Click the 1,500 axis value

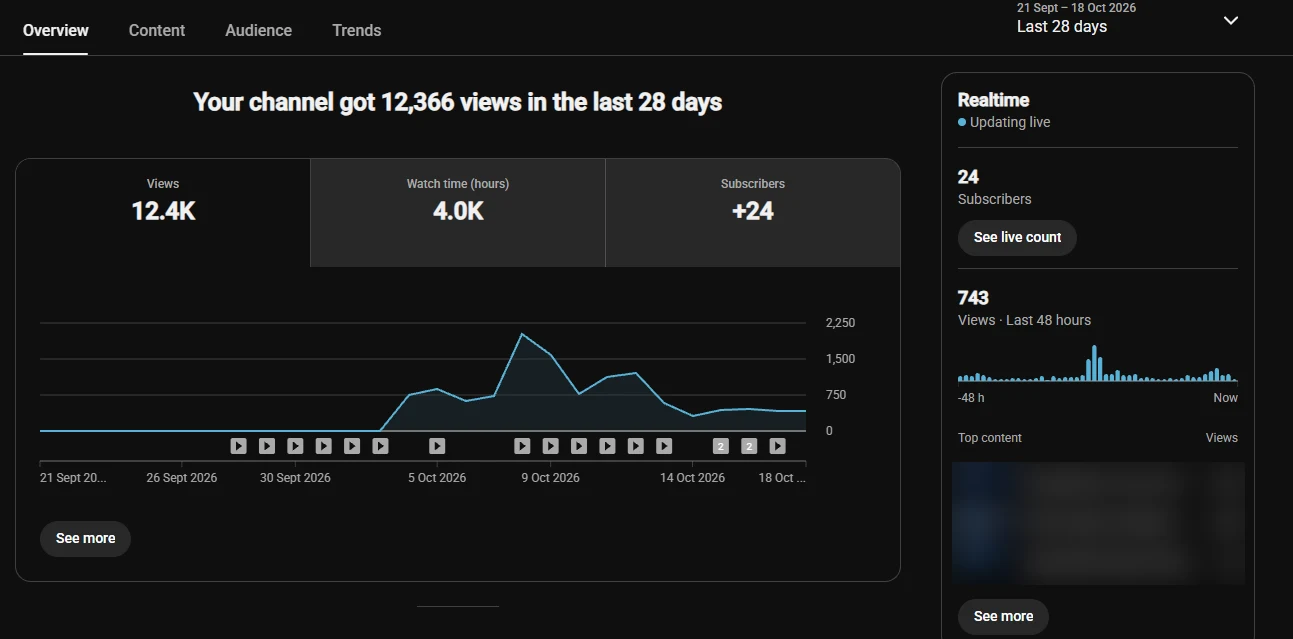pyautogui.click(x=840, y=359)
